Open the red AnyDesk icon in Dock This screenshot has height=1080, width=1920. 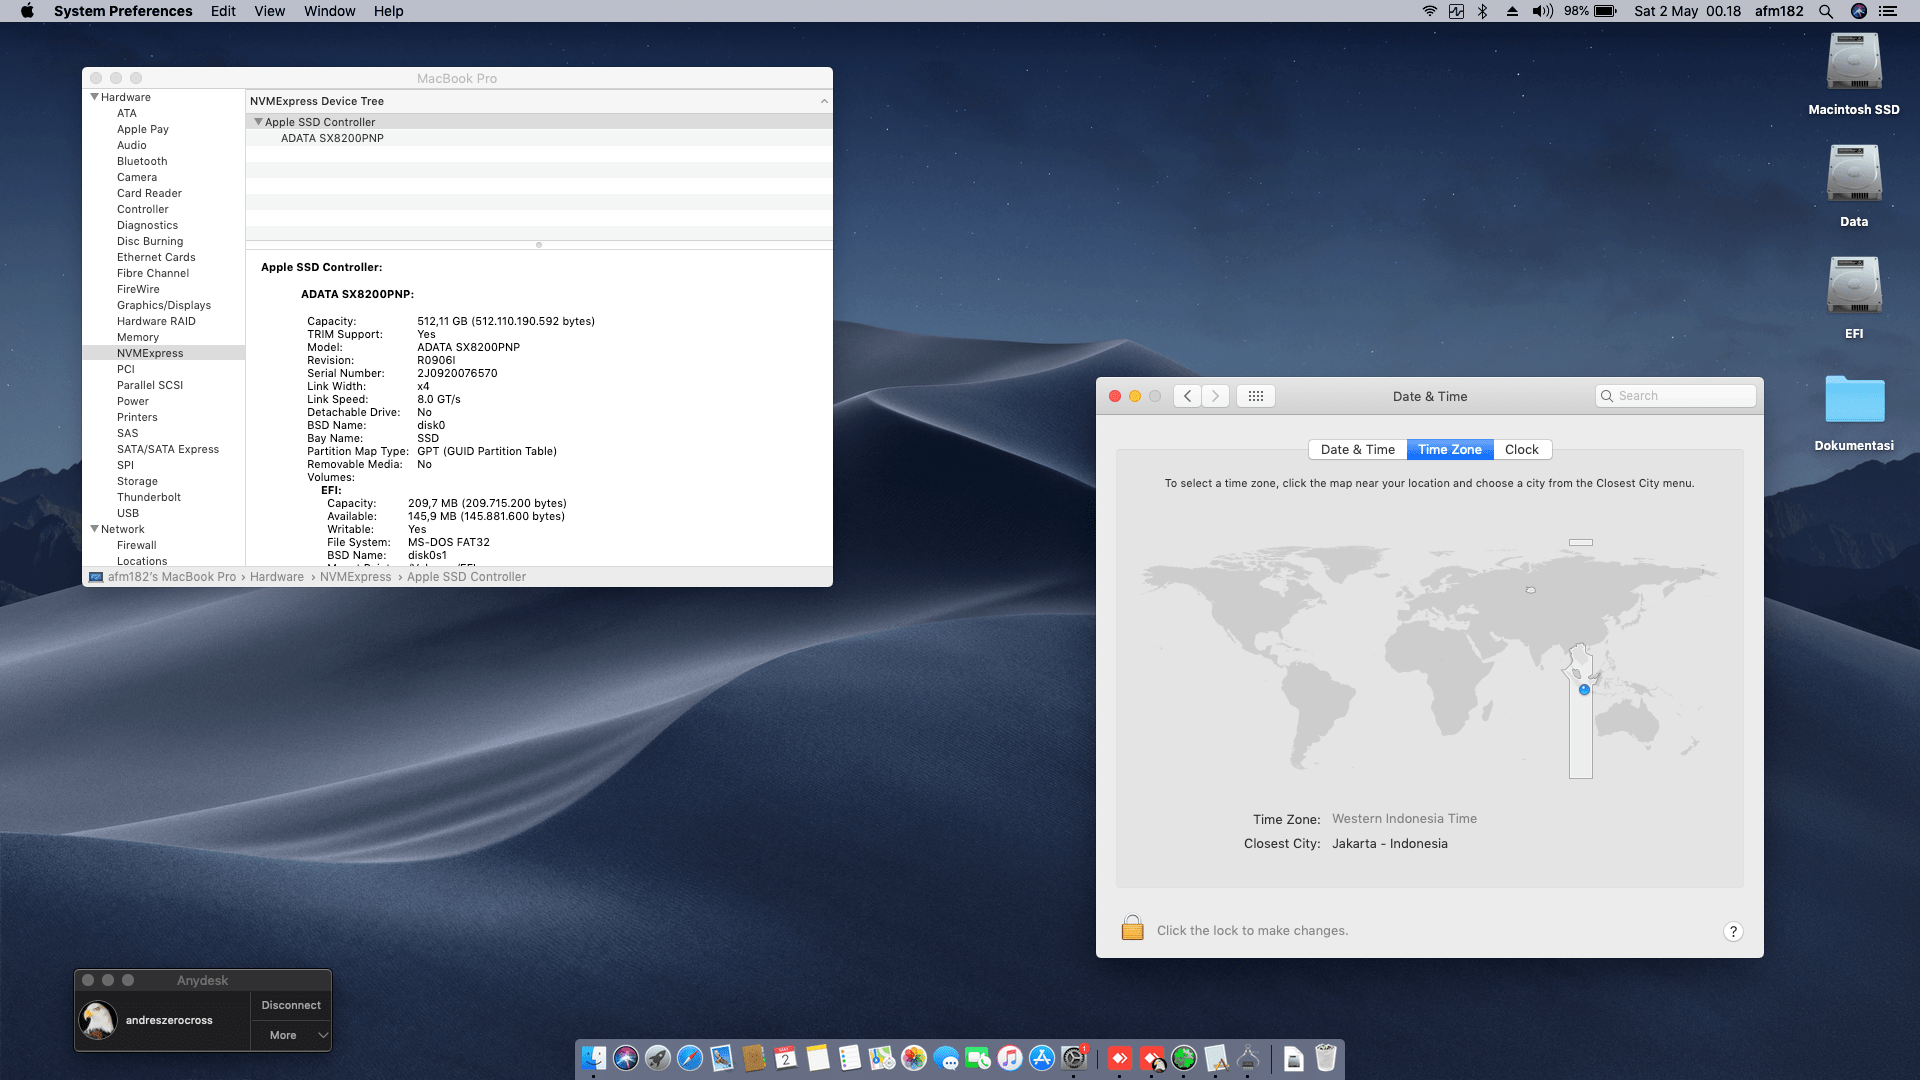(1120, 1058)
